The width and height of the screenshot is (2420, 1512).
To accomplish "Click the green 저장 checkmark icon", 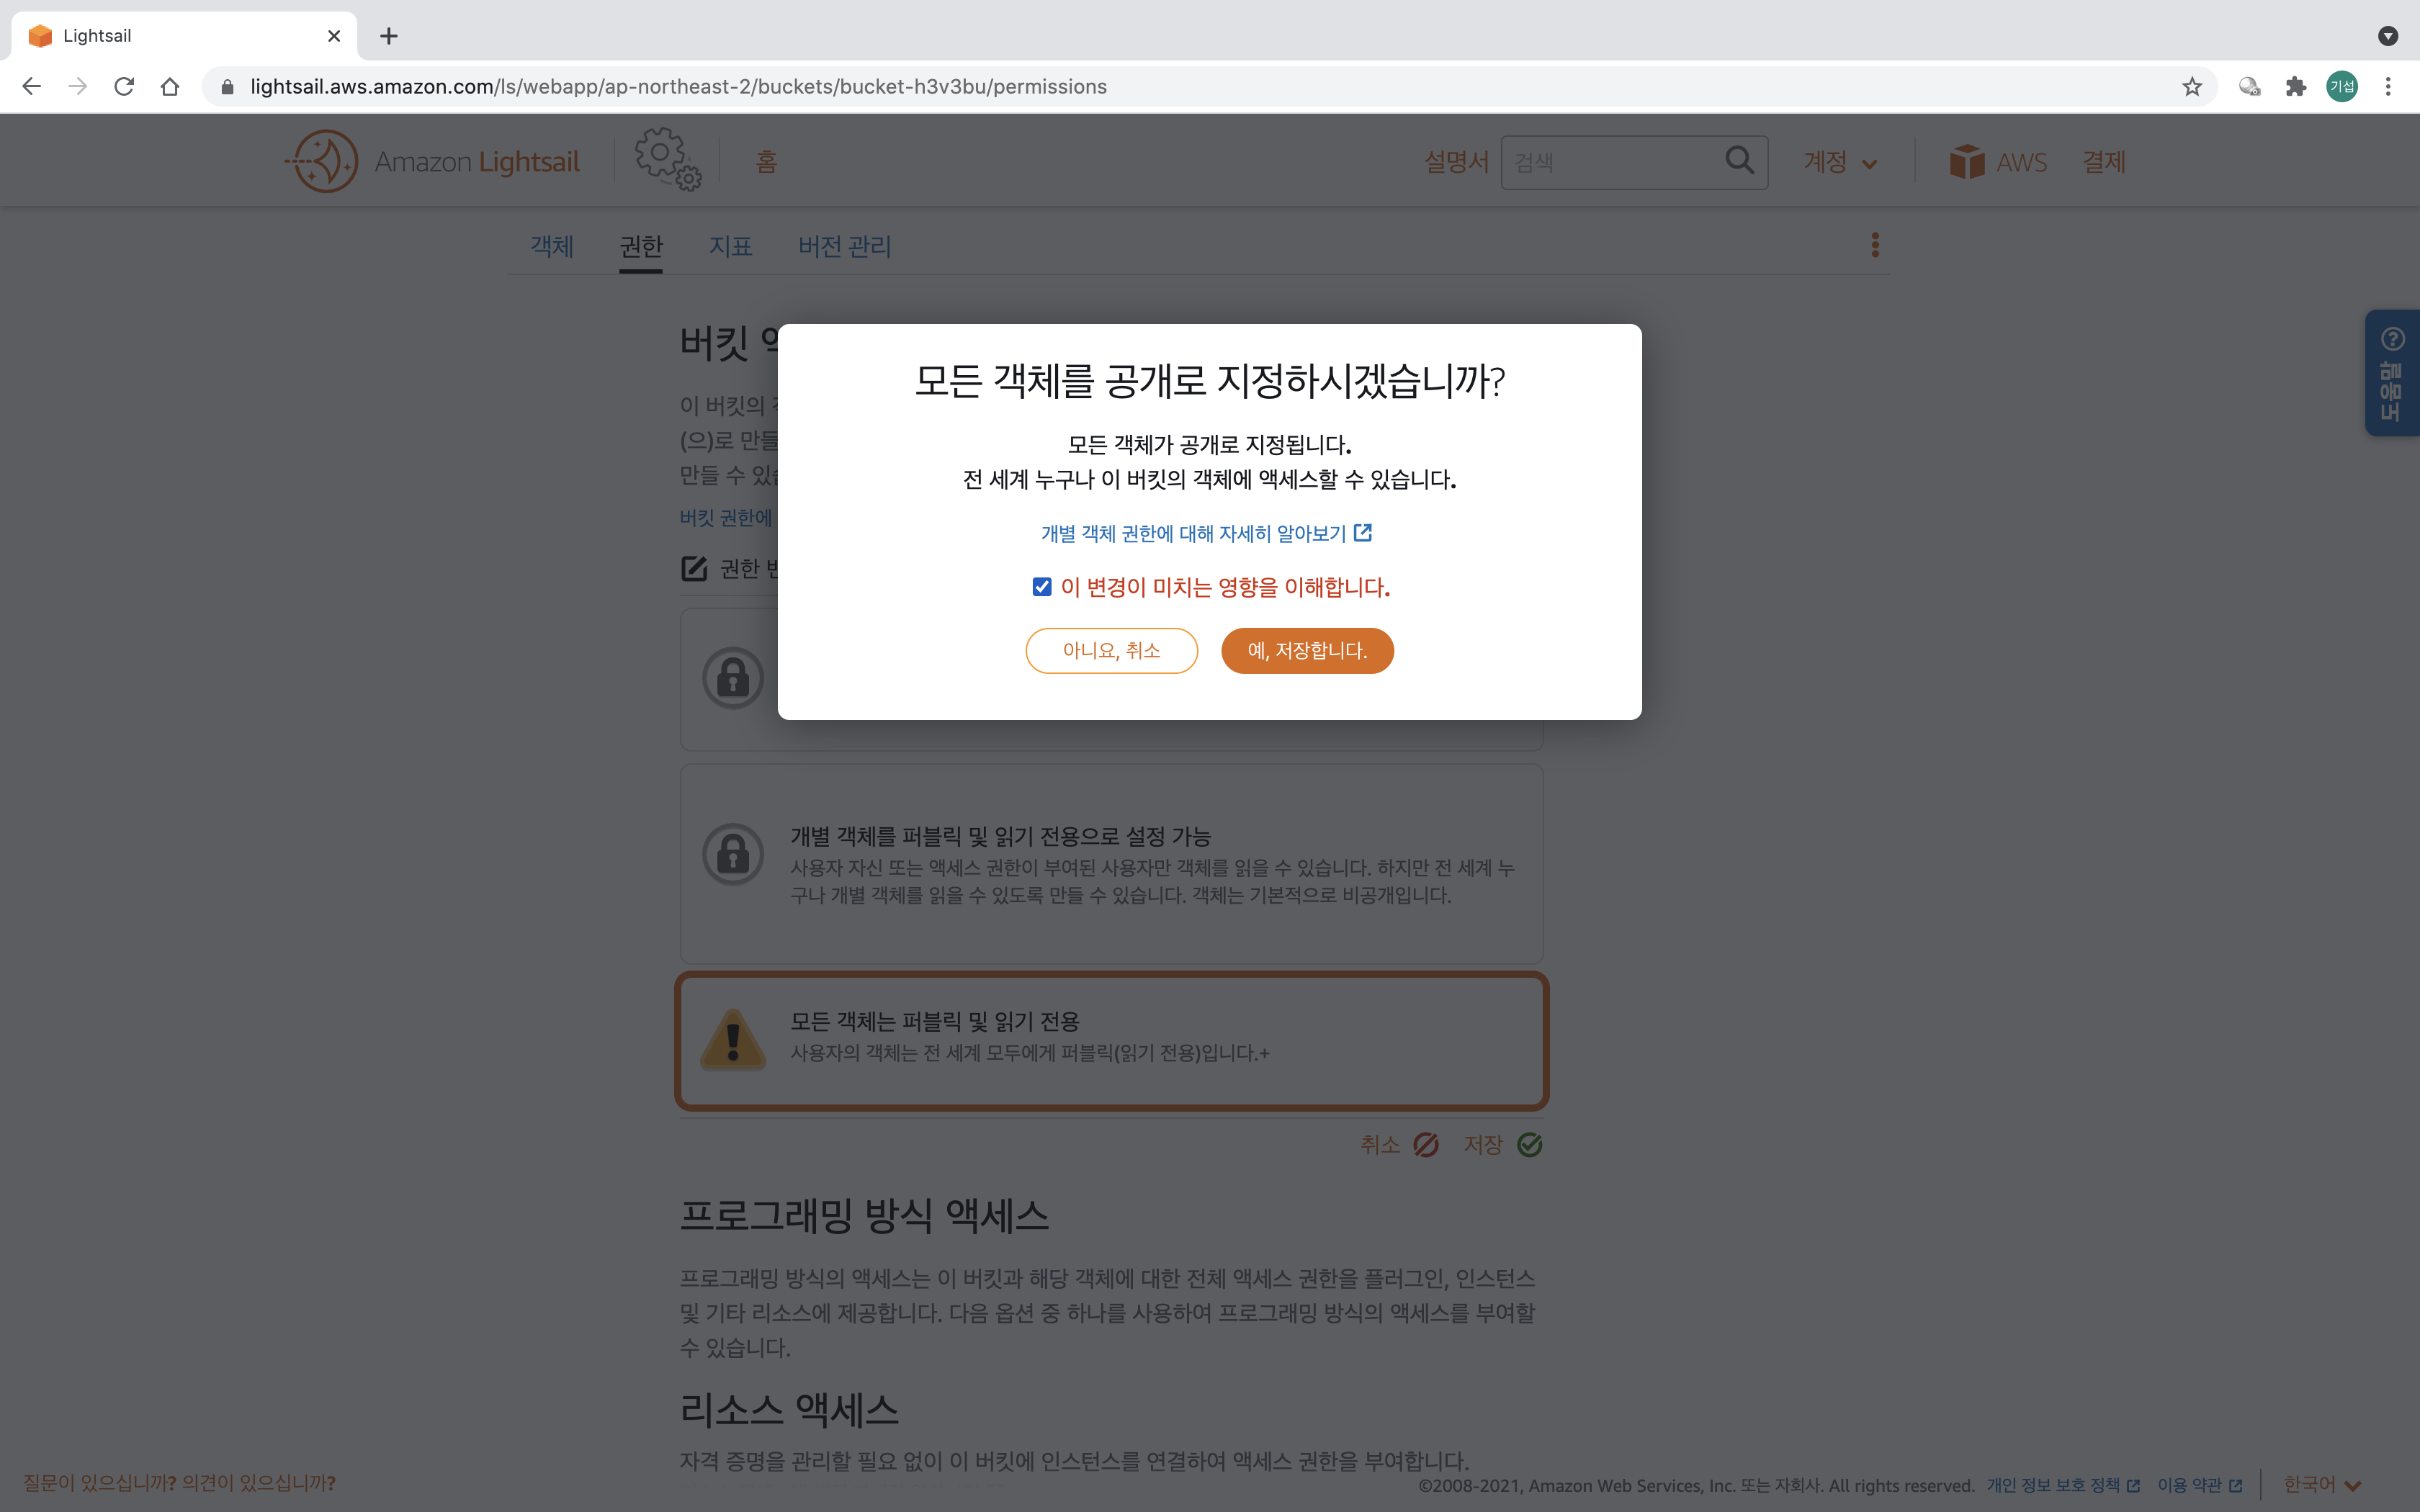I will click(1529, 1144).
